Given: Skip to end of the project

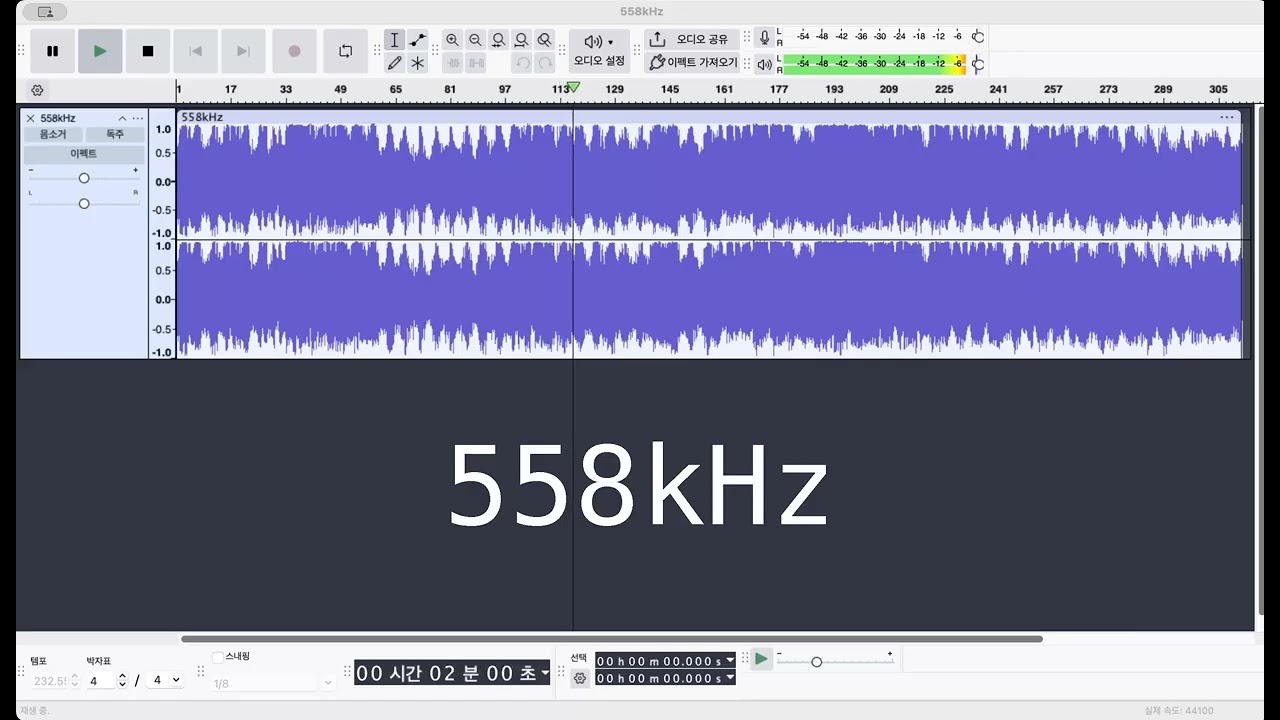Looking at the screenshot, I should pos(243,51).
